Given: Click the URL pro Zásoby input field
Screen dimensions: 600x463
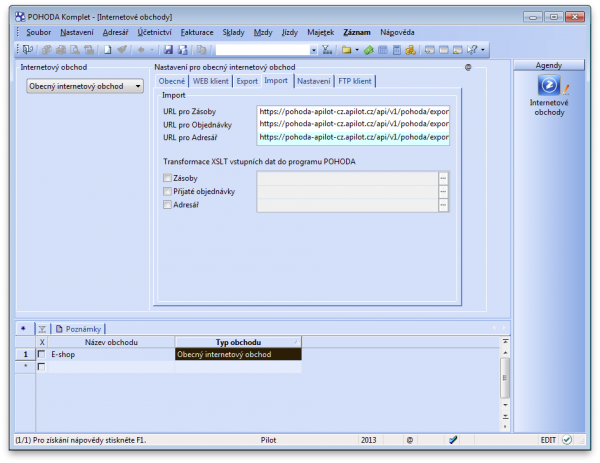Looking at the screenshot, I should [353, 112].
